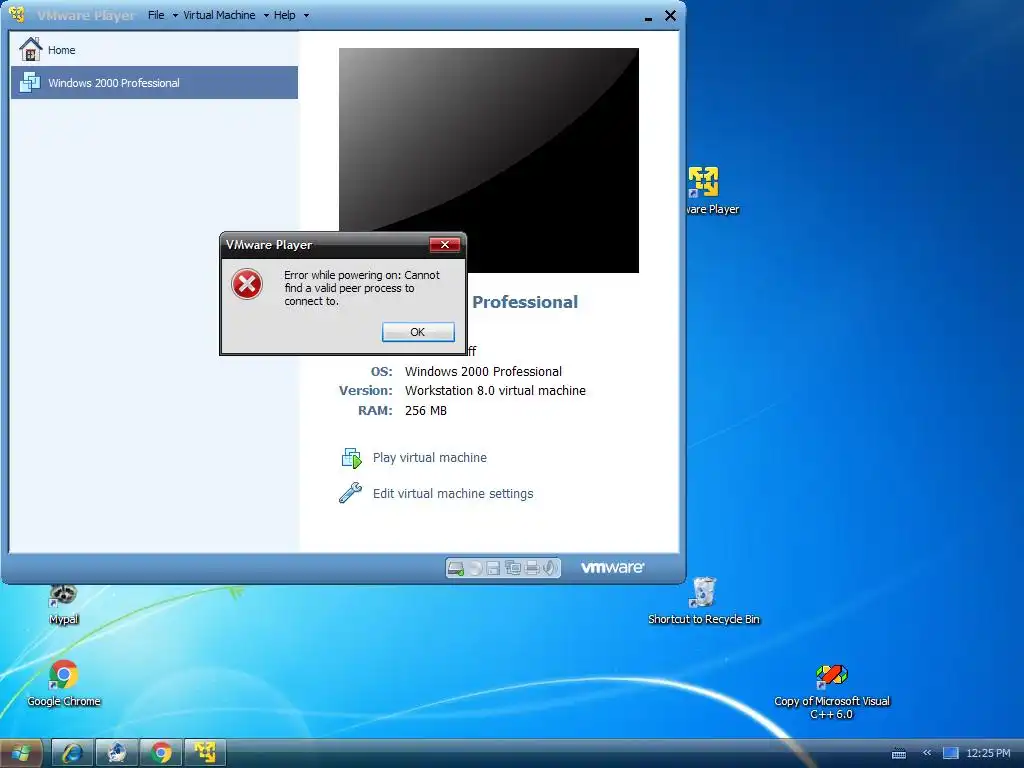Screen dimensions: 1024x768
Task: Expand the Virtual Machine dropdown arrow
Action: (266, 16)
